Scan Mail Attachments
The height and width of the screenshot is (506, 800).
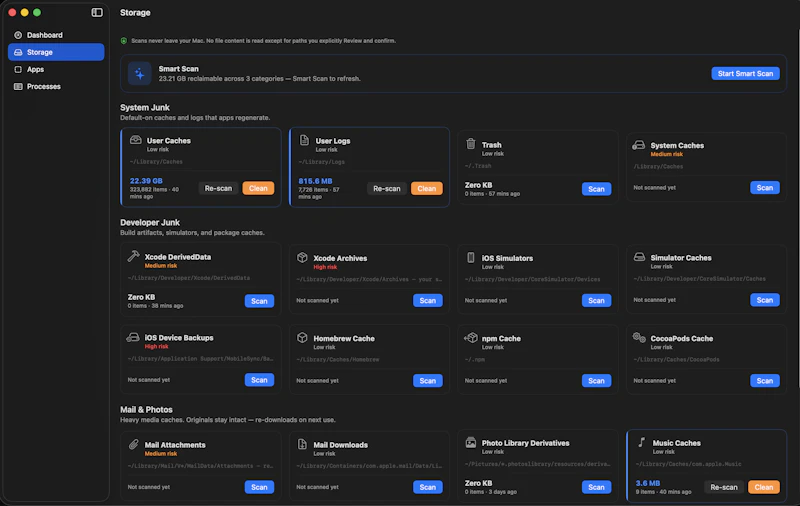[259, 487]
